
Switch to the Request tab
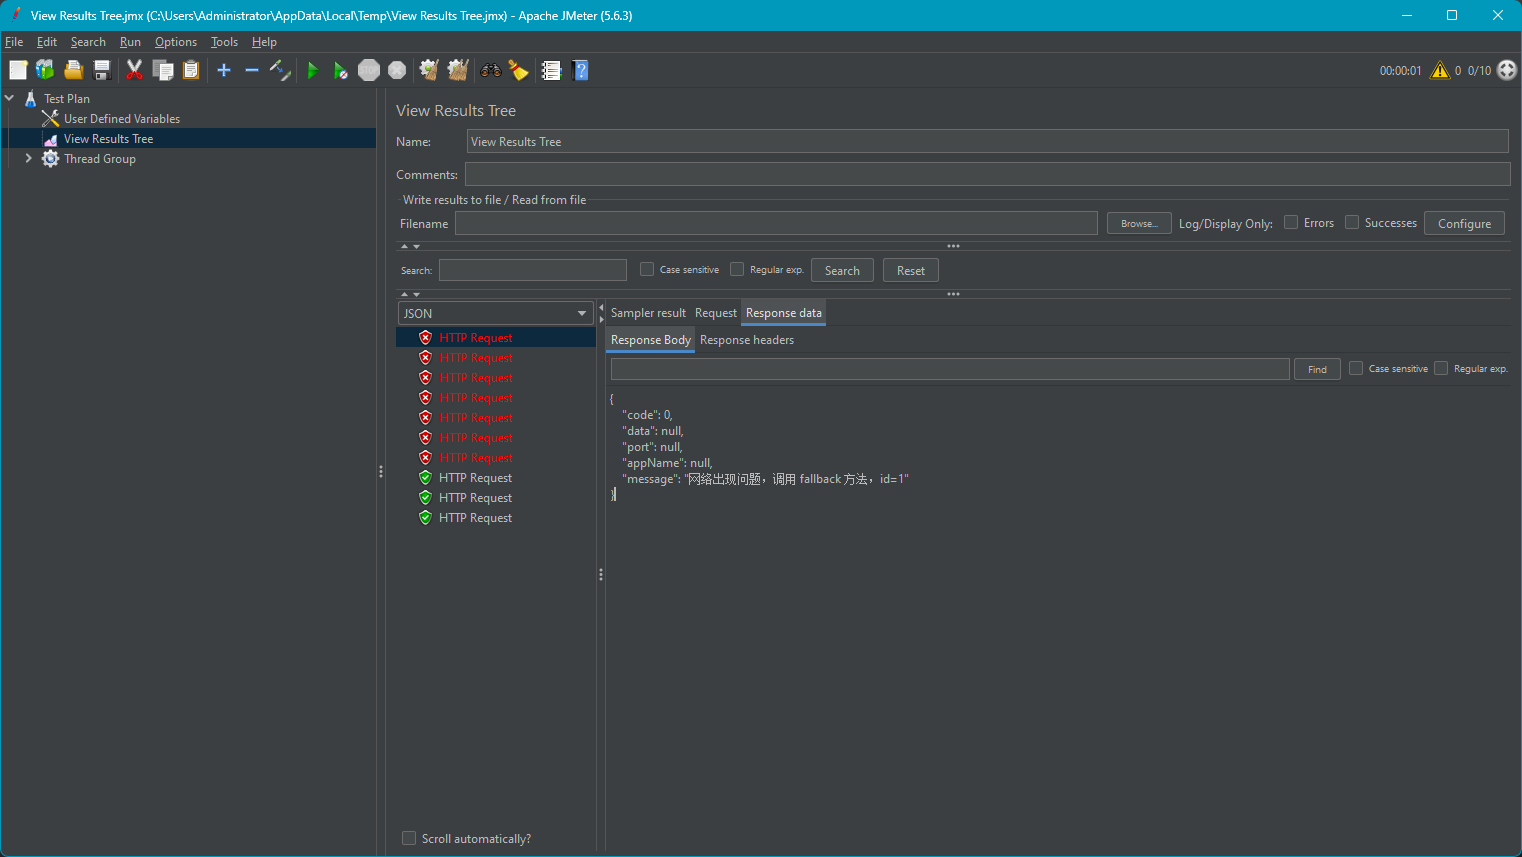coord(716,313)
